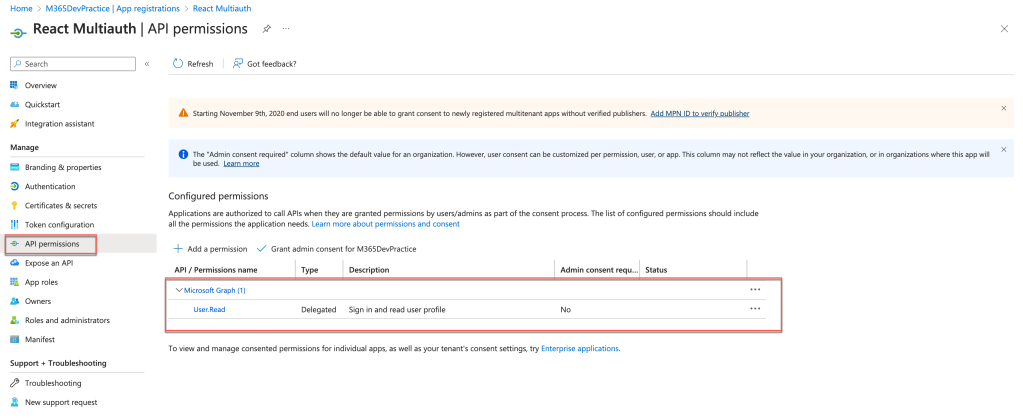This screenshot has height=419, width=1023.
Task: Open ellipsis menu for Microsoft Graph row
Action: pos(755,290)
